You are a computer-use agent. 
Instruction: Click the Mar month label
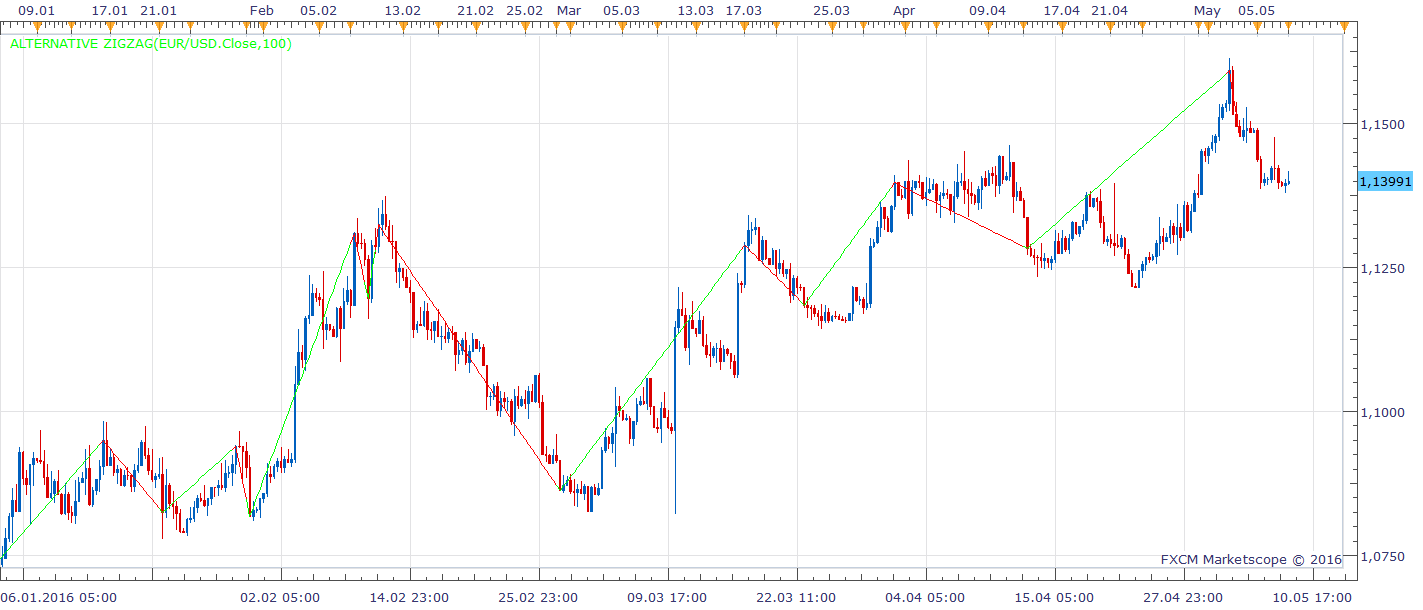pos(568,9)
